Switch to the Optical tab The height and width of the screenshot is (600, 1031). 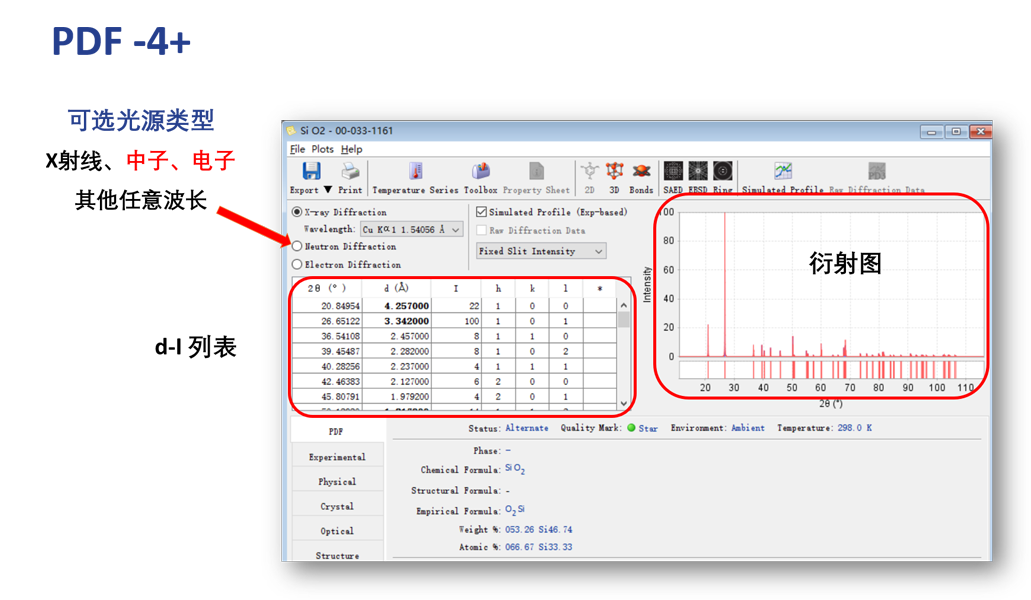coord(337,531)
